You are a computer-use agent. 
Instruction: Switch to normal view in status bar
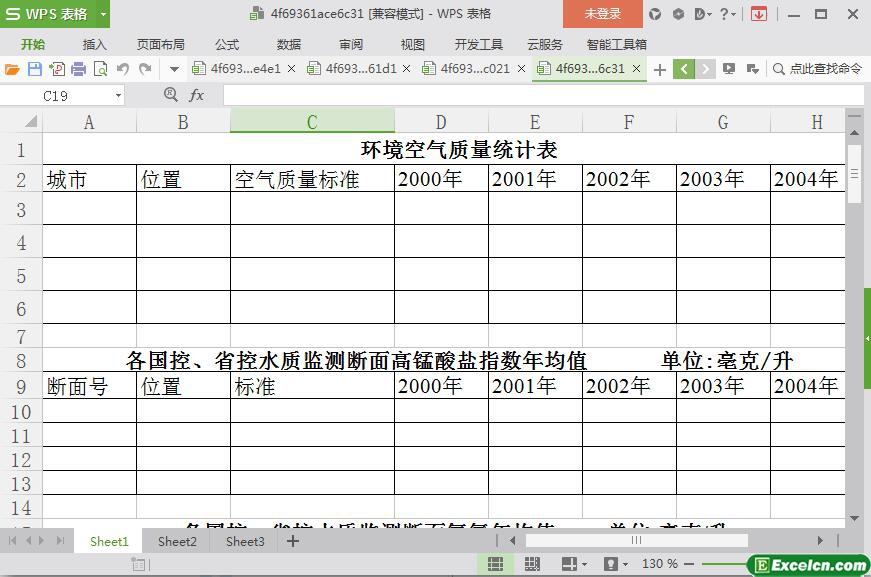point(495,564)
